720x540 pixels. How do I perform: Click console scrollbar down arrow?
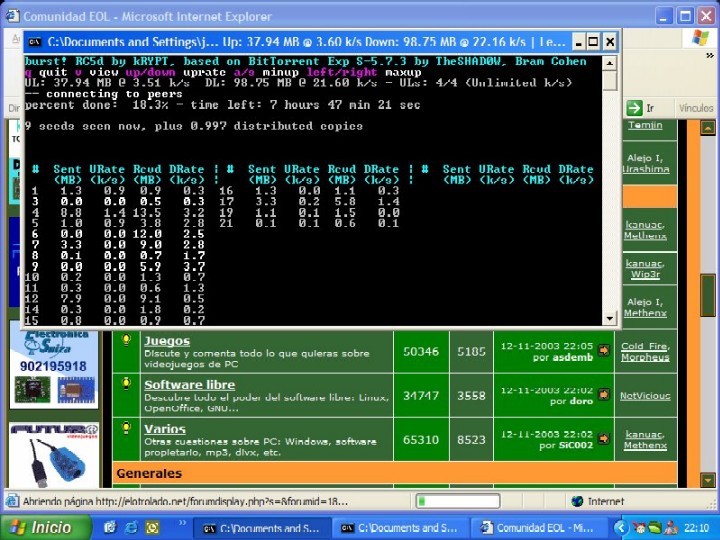609,318
